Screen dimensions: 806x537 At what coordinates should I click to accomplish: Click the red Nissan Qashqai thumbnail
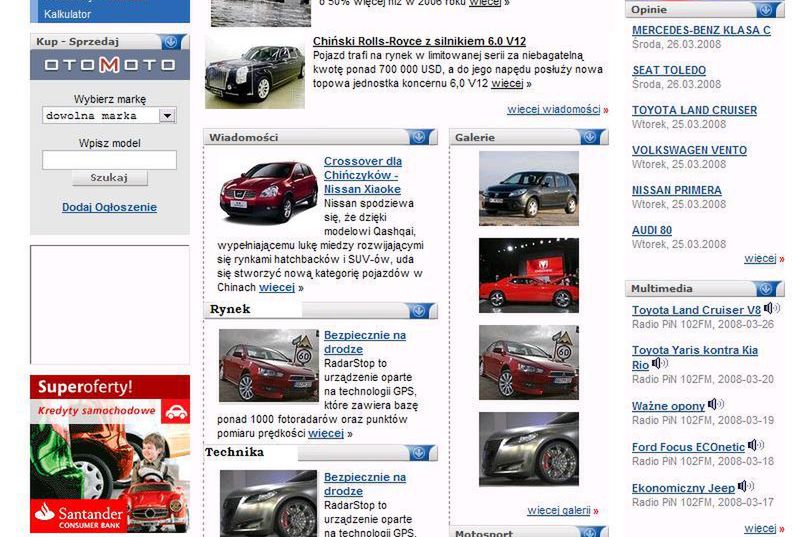coord(268,192)
